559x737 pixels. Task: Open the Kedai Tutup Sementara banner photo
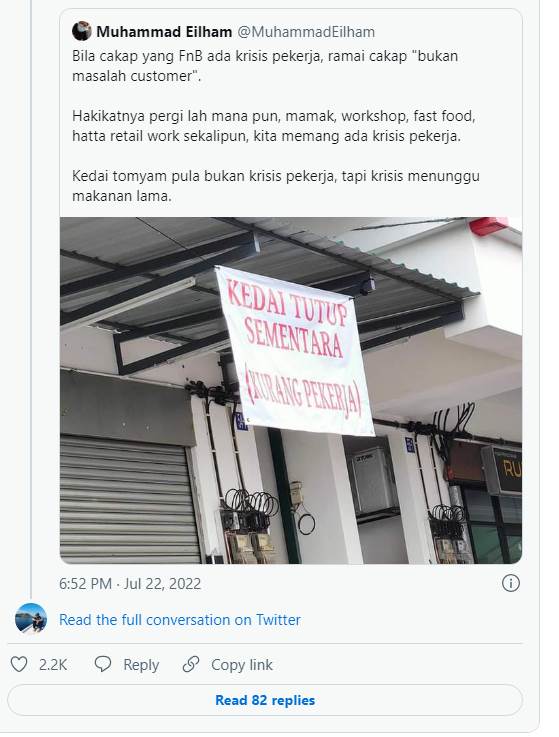(x=291, y=390)
